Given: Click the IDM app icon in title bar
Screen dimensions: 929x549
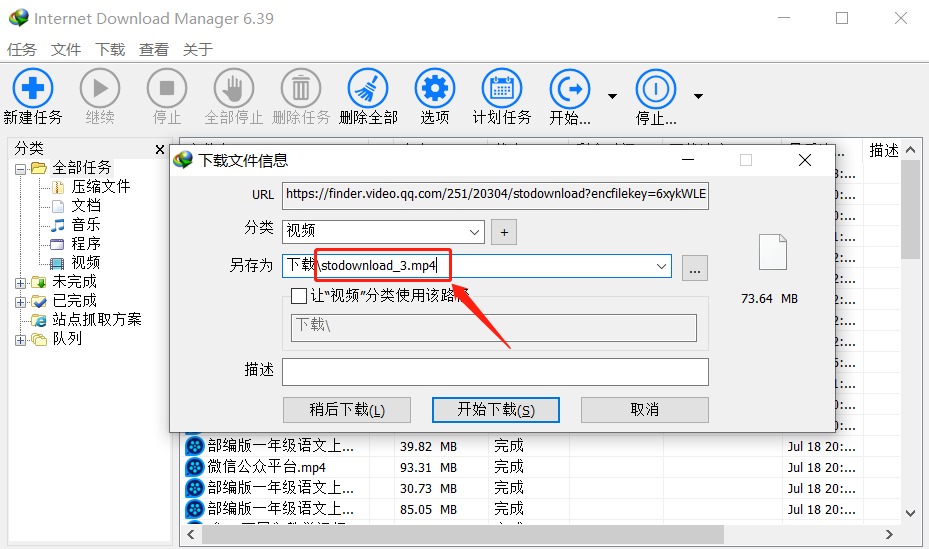Looking at the screenshot, I should pyautogui.click(x=19, y=18).
